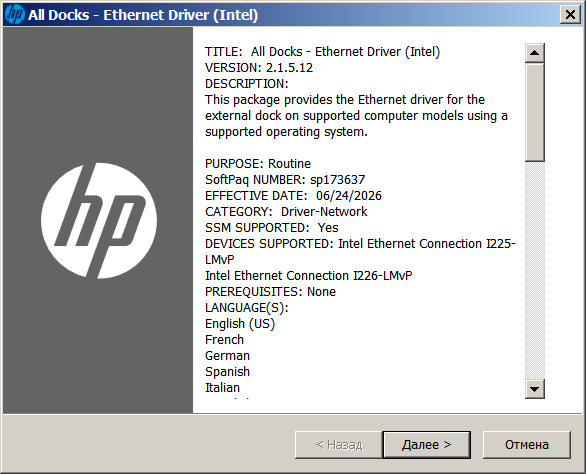Image resolution: width=586 pixels, height=474 pixels.
Task: Click the empty scrollbar track below the thumb
Action: point(534,271)
